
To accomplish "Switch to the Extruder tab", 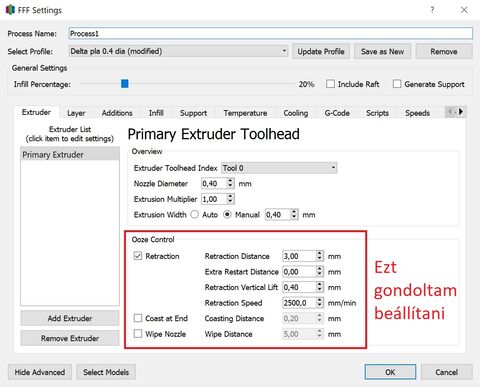I will (x=36, y=112).
